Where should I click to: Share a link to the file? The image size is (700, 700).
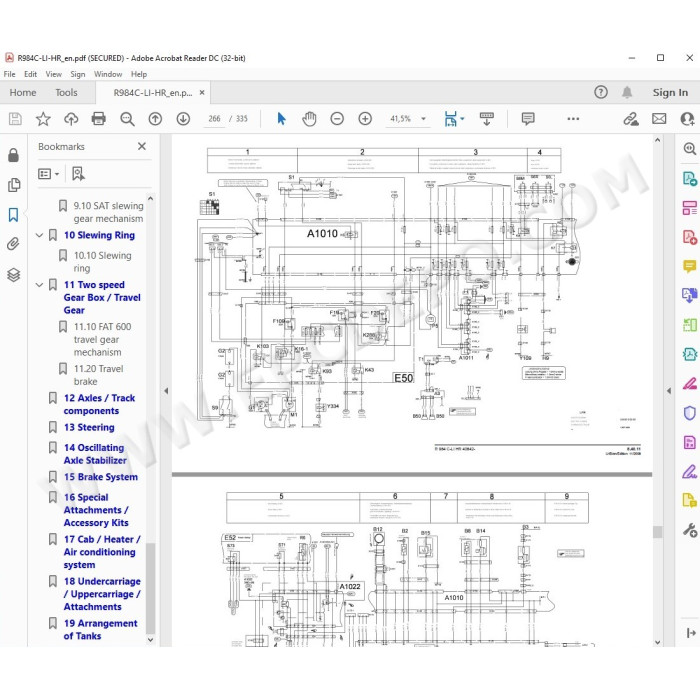point(631,119)
